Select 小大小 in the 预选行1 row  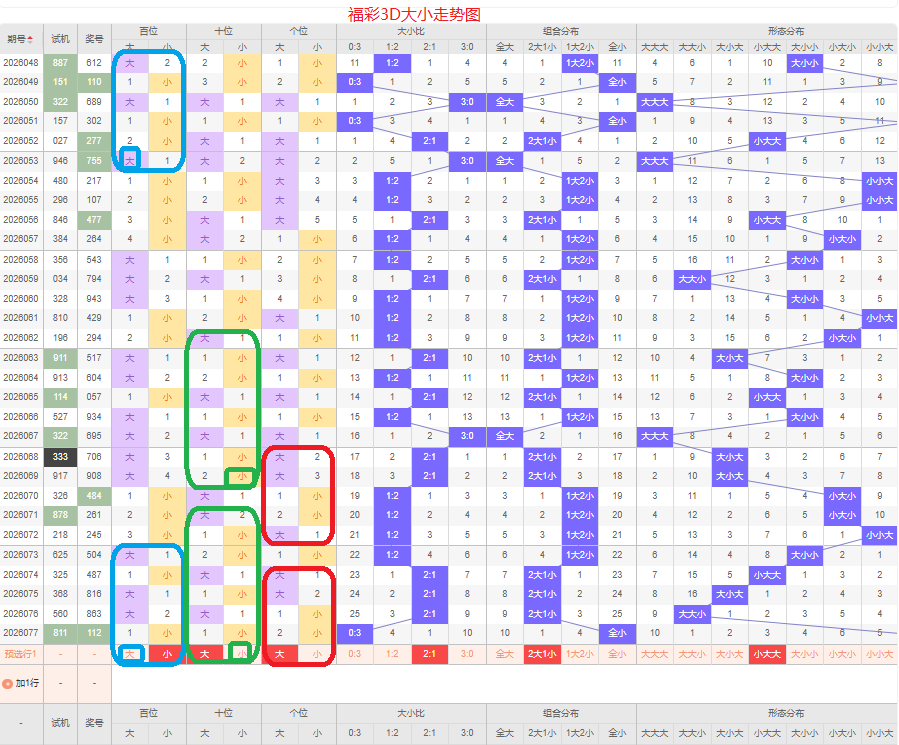click(x=842, y=654)
